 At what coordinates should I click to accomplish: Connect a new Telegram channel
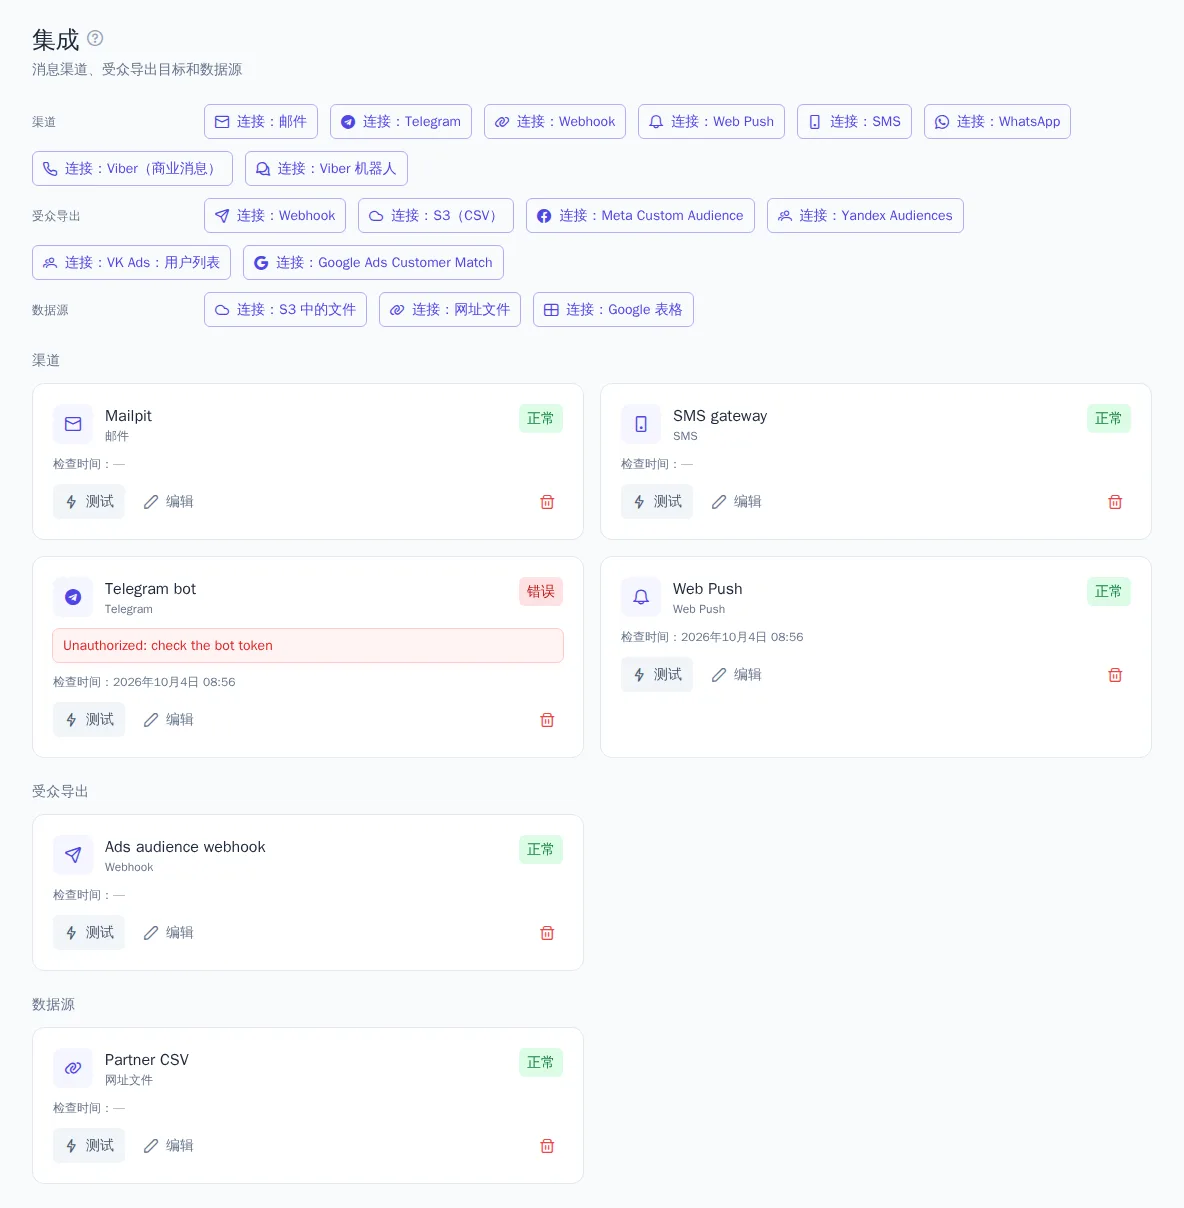(401, 122)
